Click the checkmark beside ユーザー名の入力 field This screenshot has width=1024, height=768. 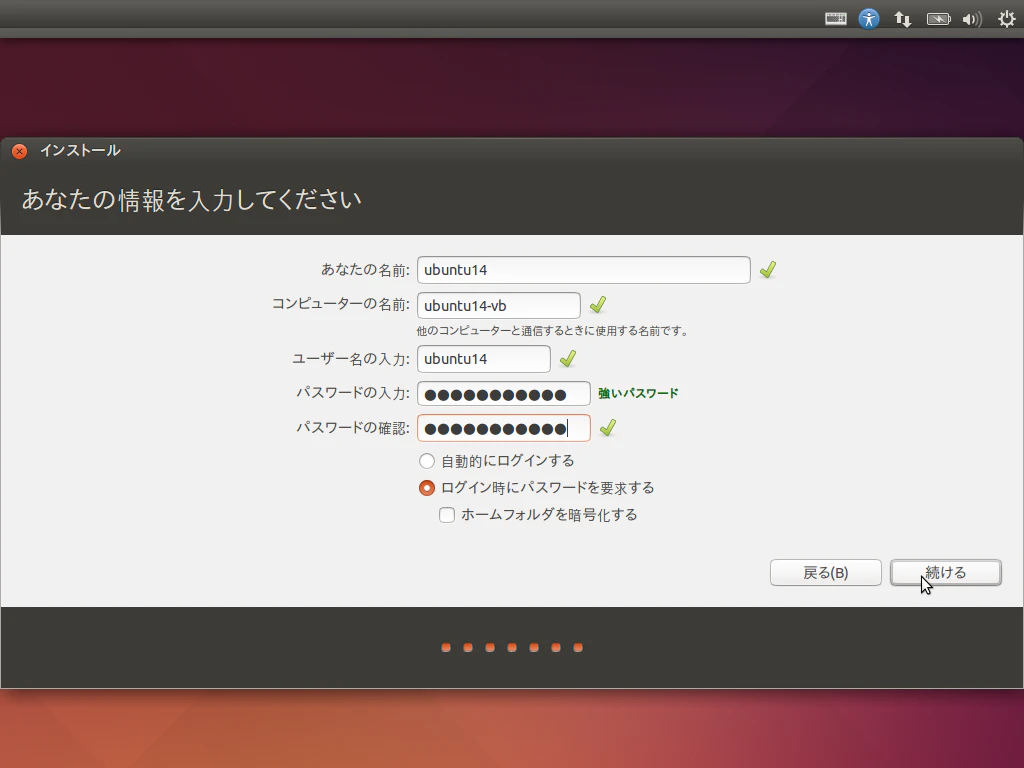[x=568, y=359]
